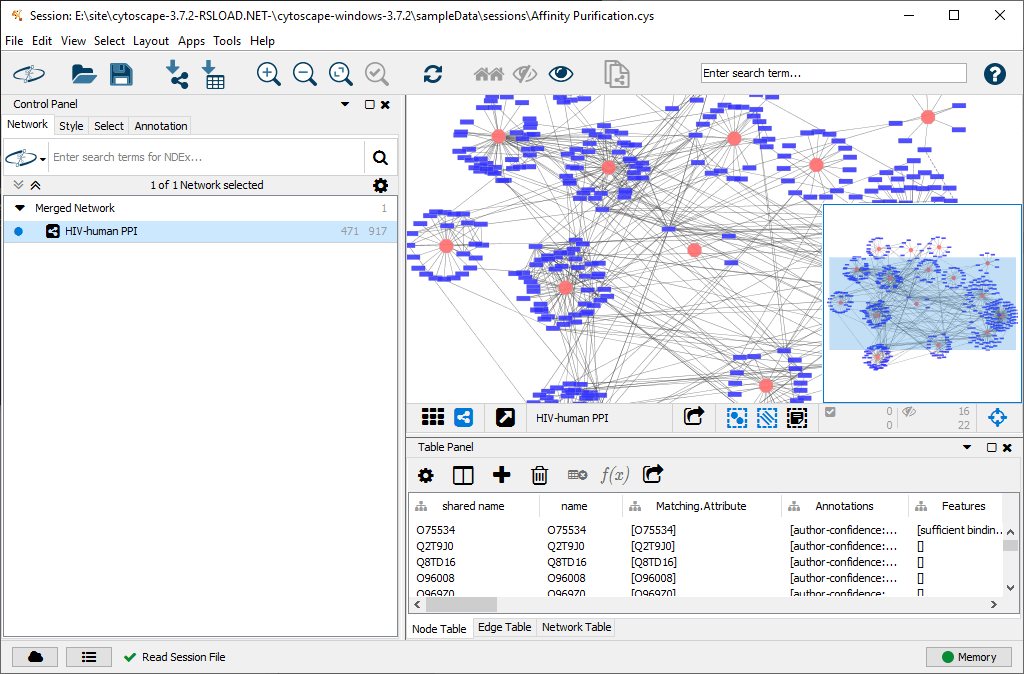Click the Enter search term field
The width and height of the screenshot is (1024, 674).
tap(833, 73)
